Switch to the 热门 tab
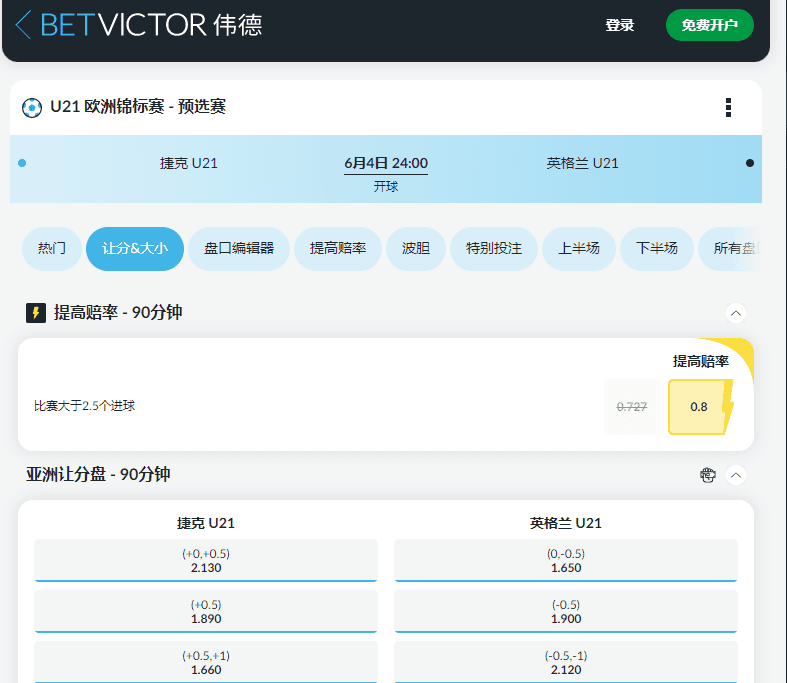Image resolution: width=787 pixels, height=683 pixels. [52, 248]
